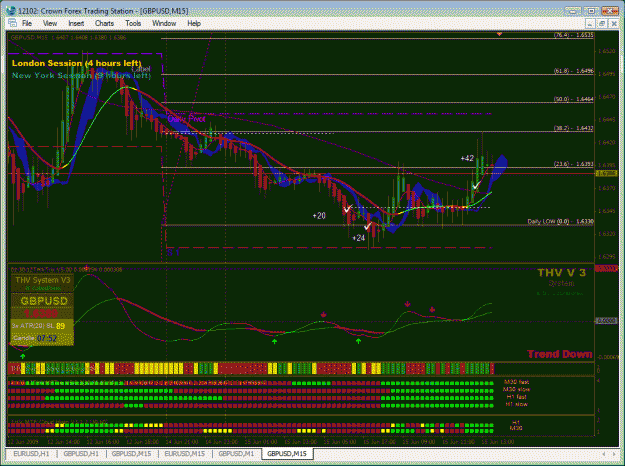Select the 'New York Session' label

pos(81,75)
